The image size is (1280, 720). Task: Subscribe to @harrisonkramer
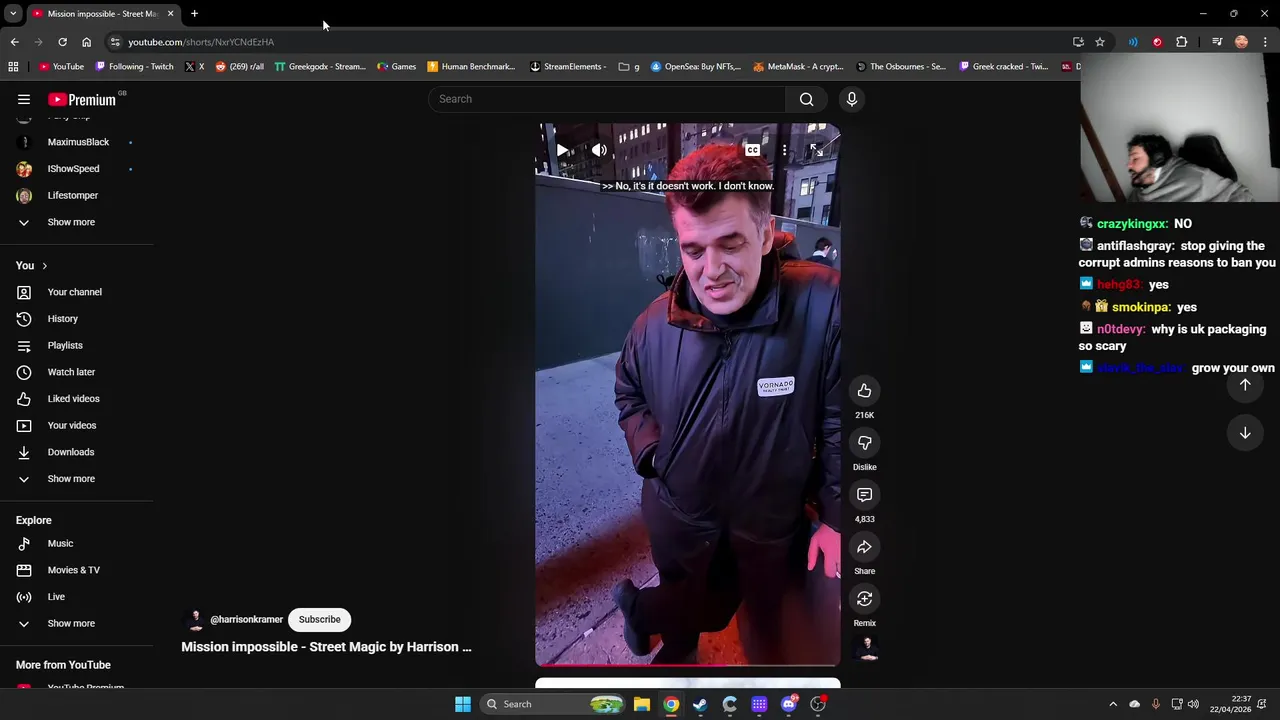point(319,619)
